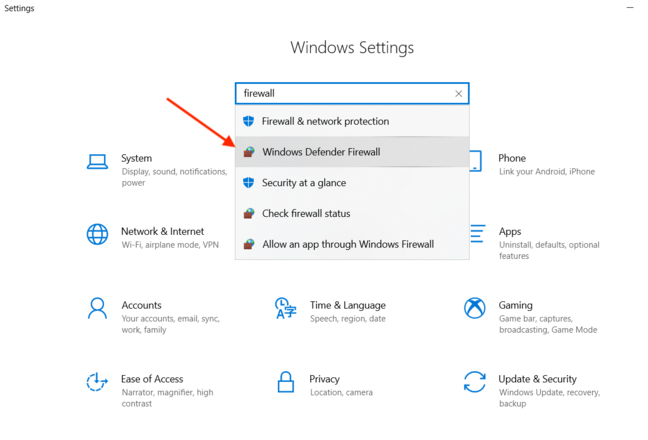Open Phone settings category
The width and height of the screenshot is (648, 440).
pos(533,164)
